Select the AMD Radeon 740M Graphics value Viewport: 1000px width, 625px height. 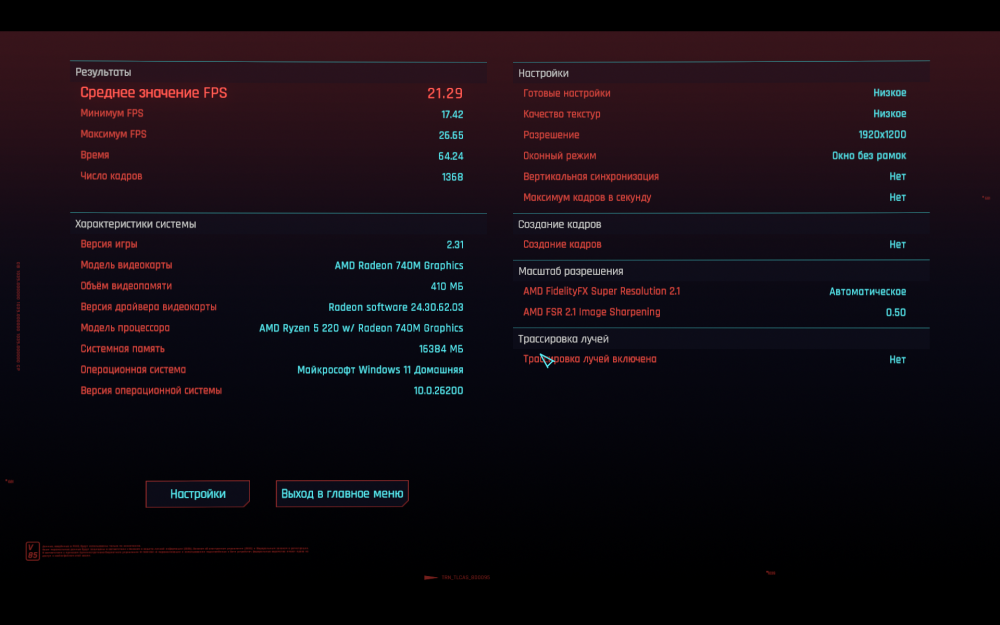pyautogui.click(x=399, y=265)
